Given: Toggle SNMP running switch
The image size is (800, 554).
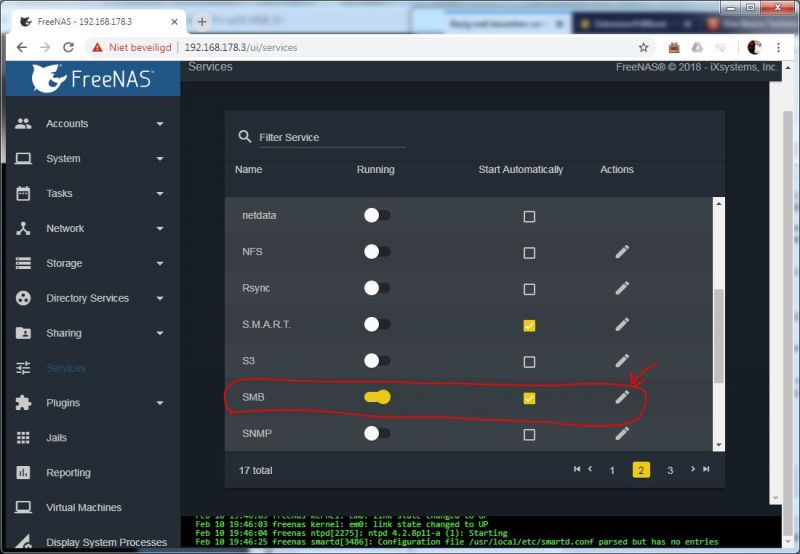Looking at the screenshot, I should tap(377, 434).
